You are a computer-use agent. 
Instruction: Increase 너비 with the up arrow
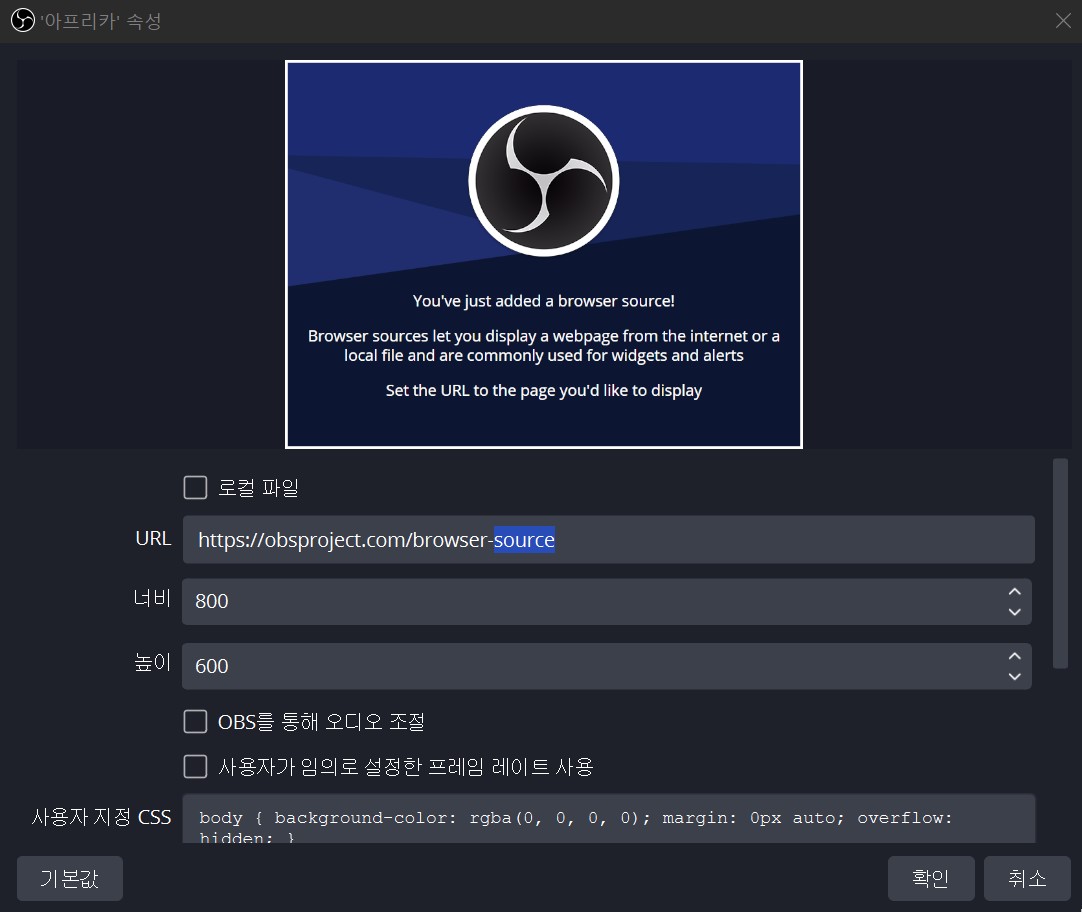click(x=1014, y=592)
